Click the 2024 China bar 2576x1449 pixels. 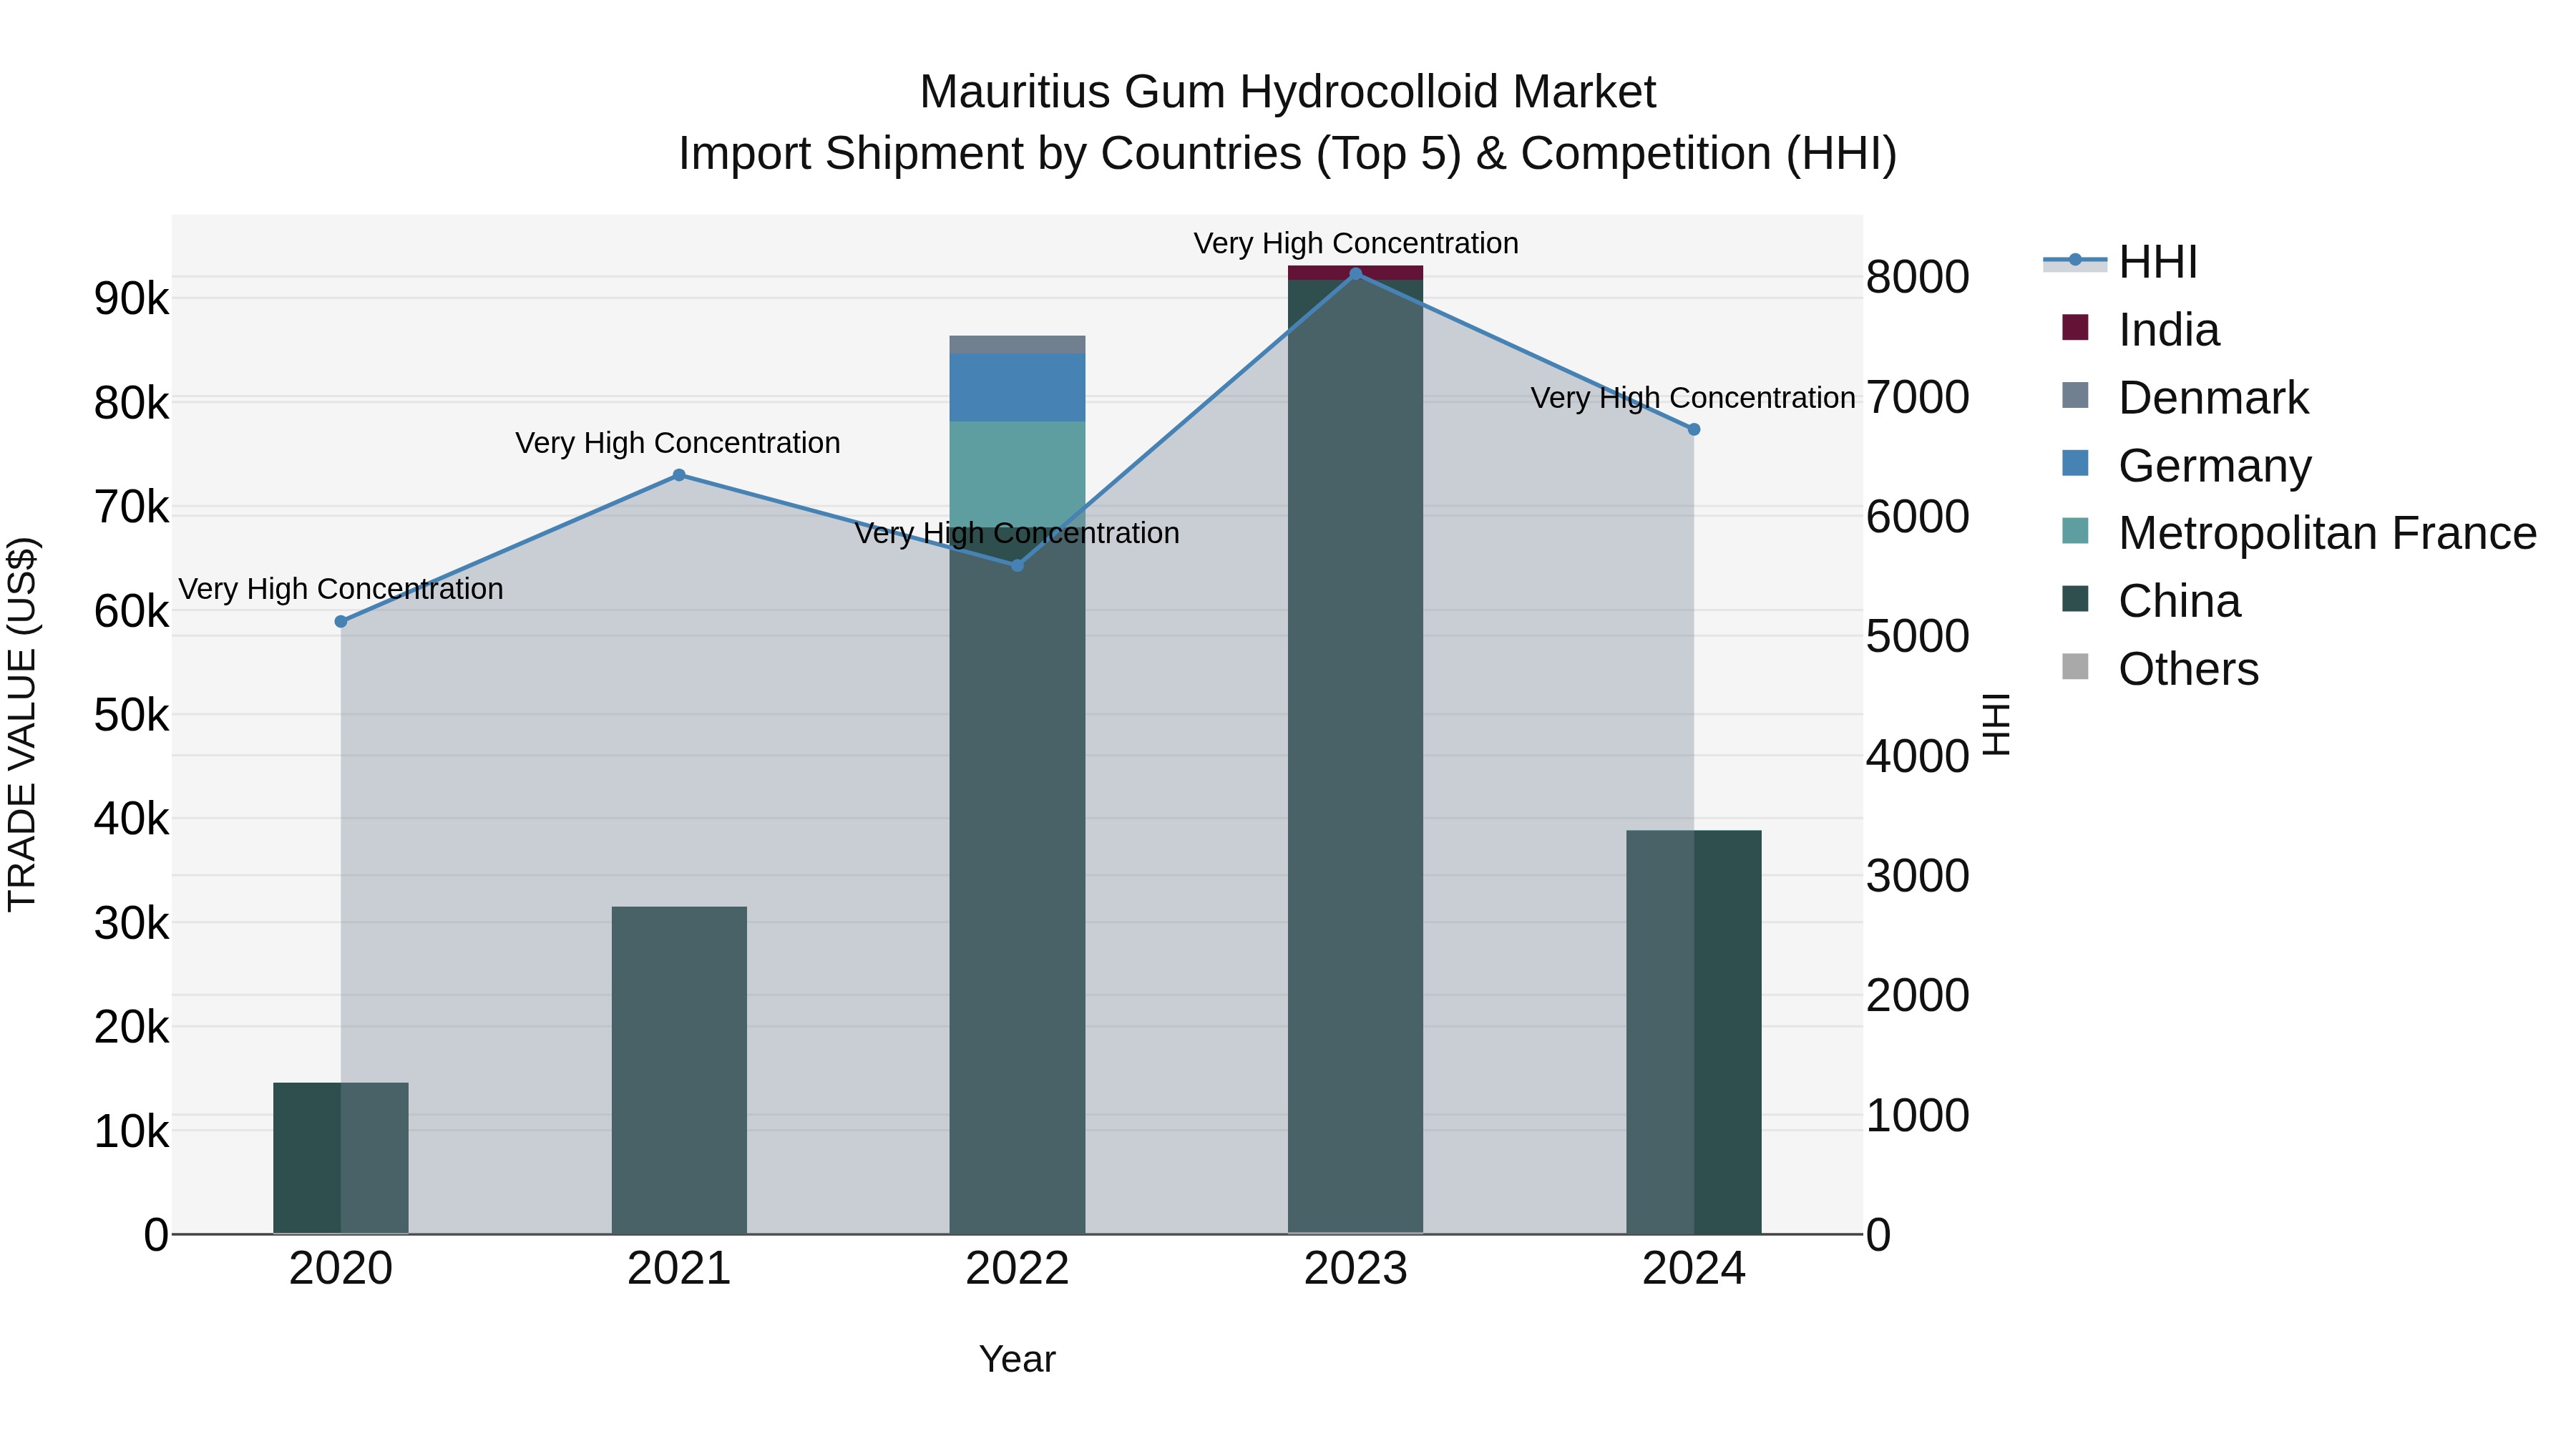click(1694, 1032)
